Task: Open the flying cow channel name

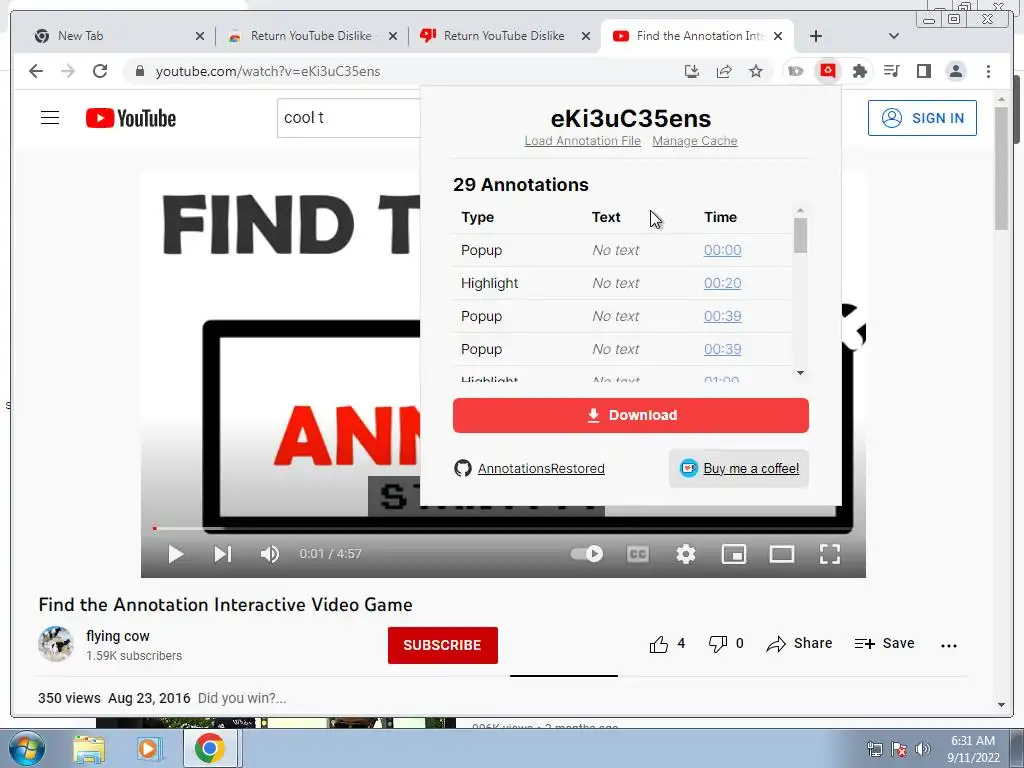Action: (118, 636)
